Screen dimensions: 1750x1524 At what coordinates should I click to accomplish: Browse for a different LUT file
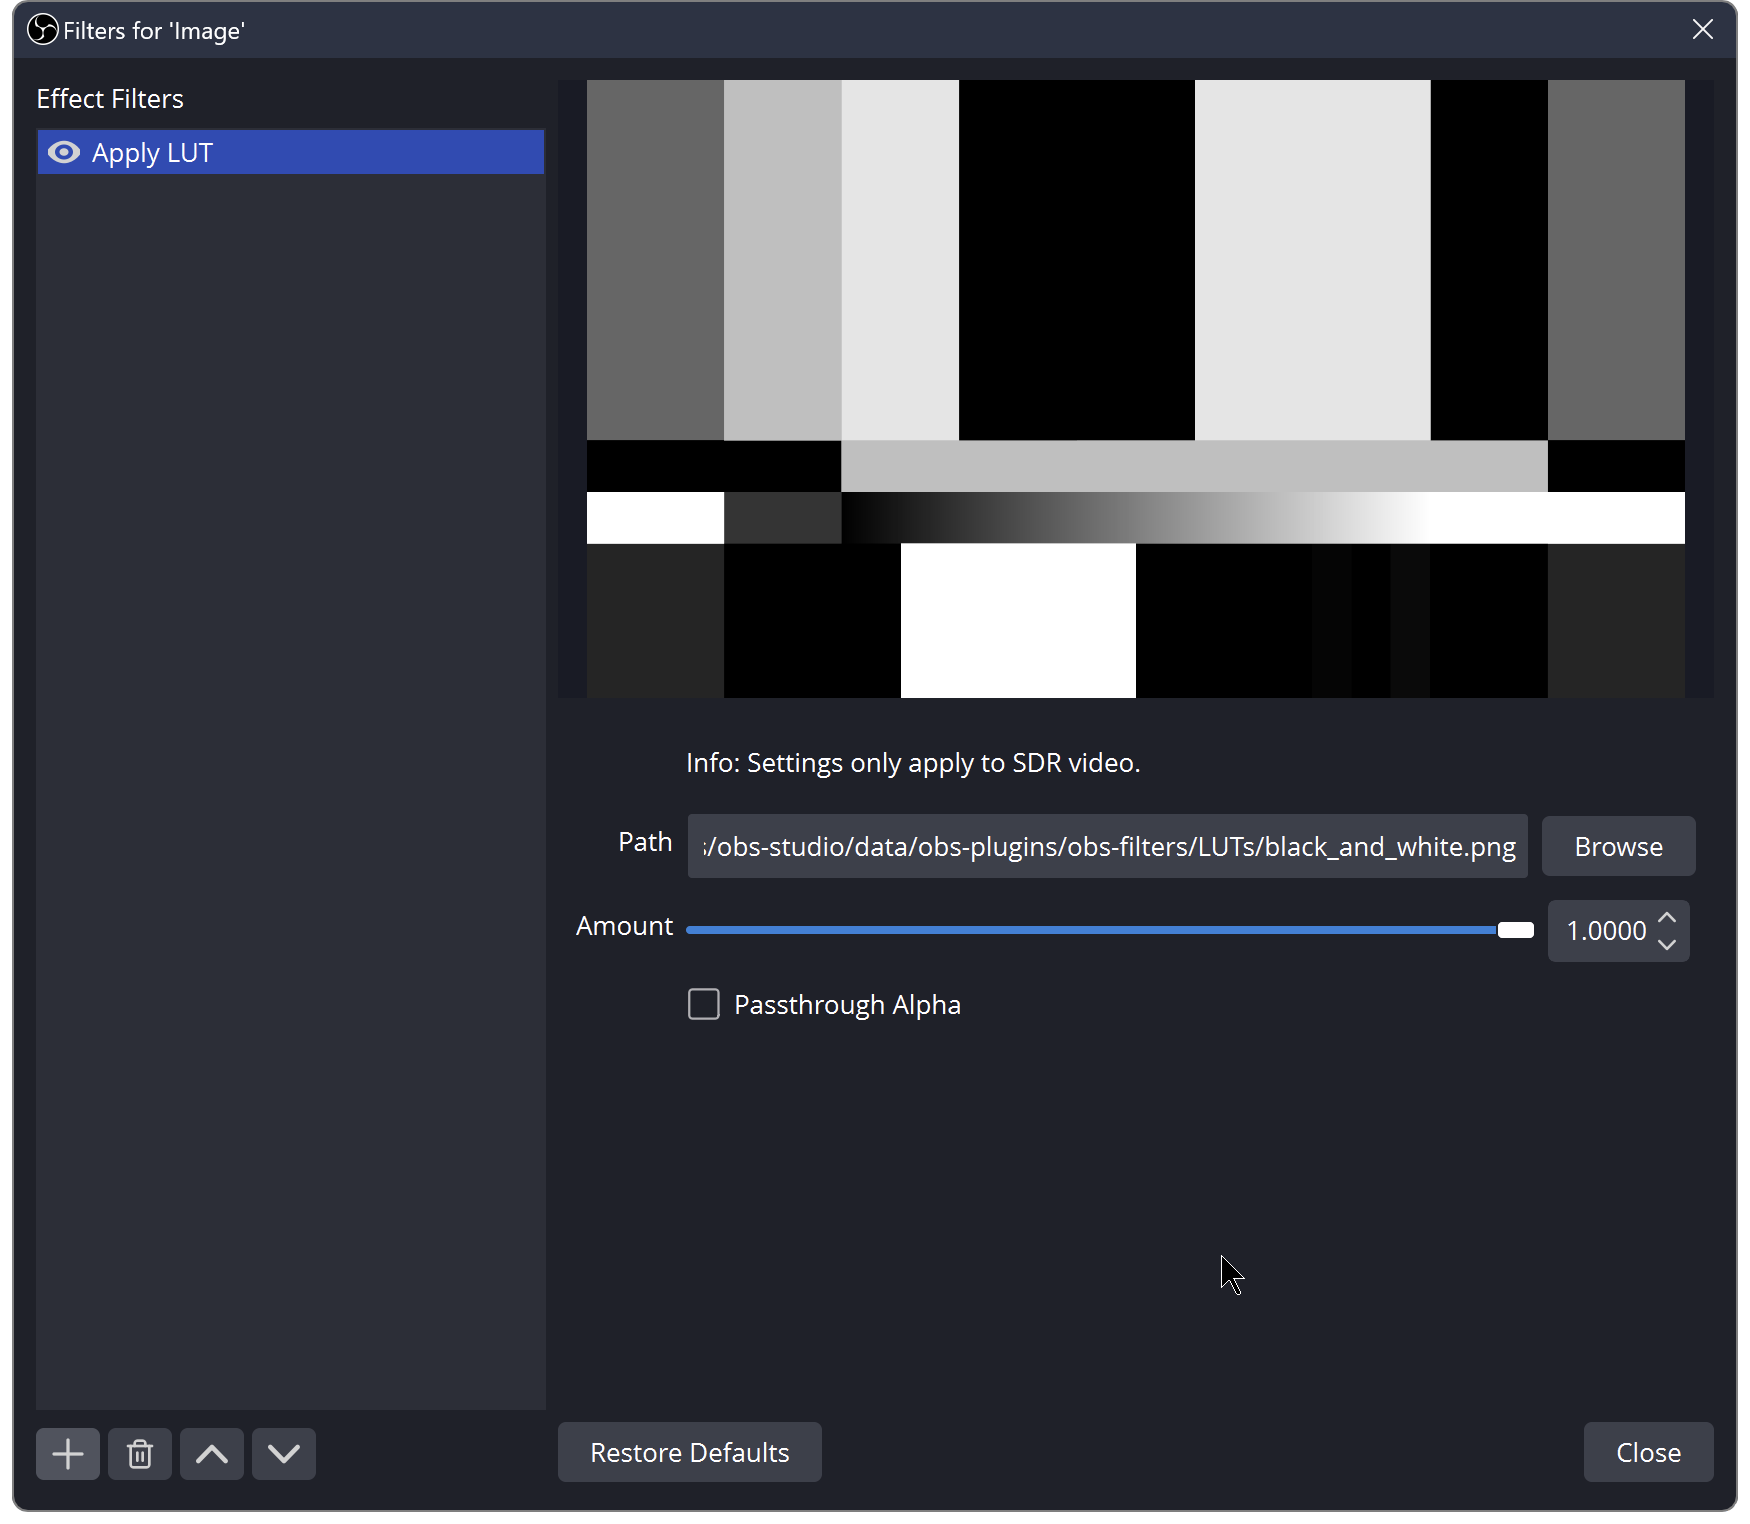tap(1618, 846)
